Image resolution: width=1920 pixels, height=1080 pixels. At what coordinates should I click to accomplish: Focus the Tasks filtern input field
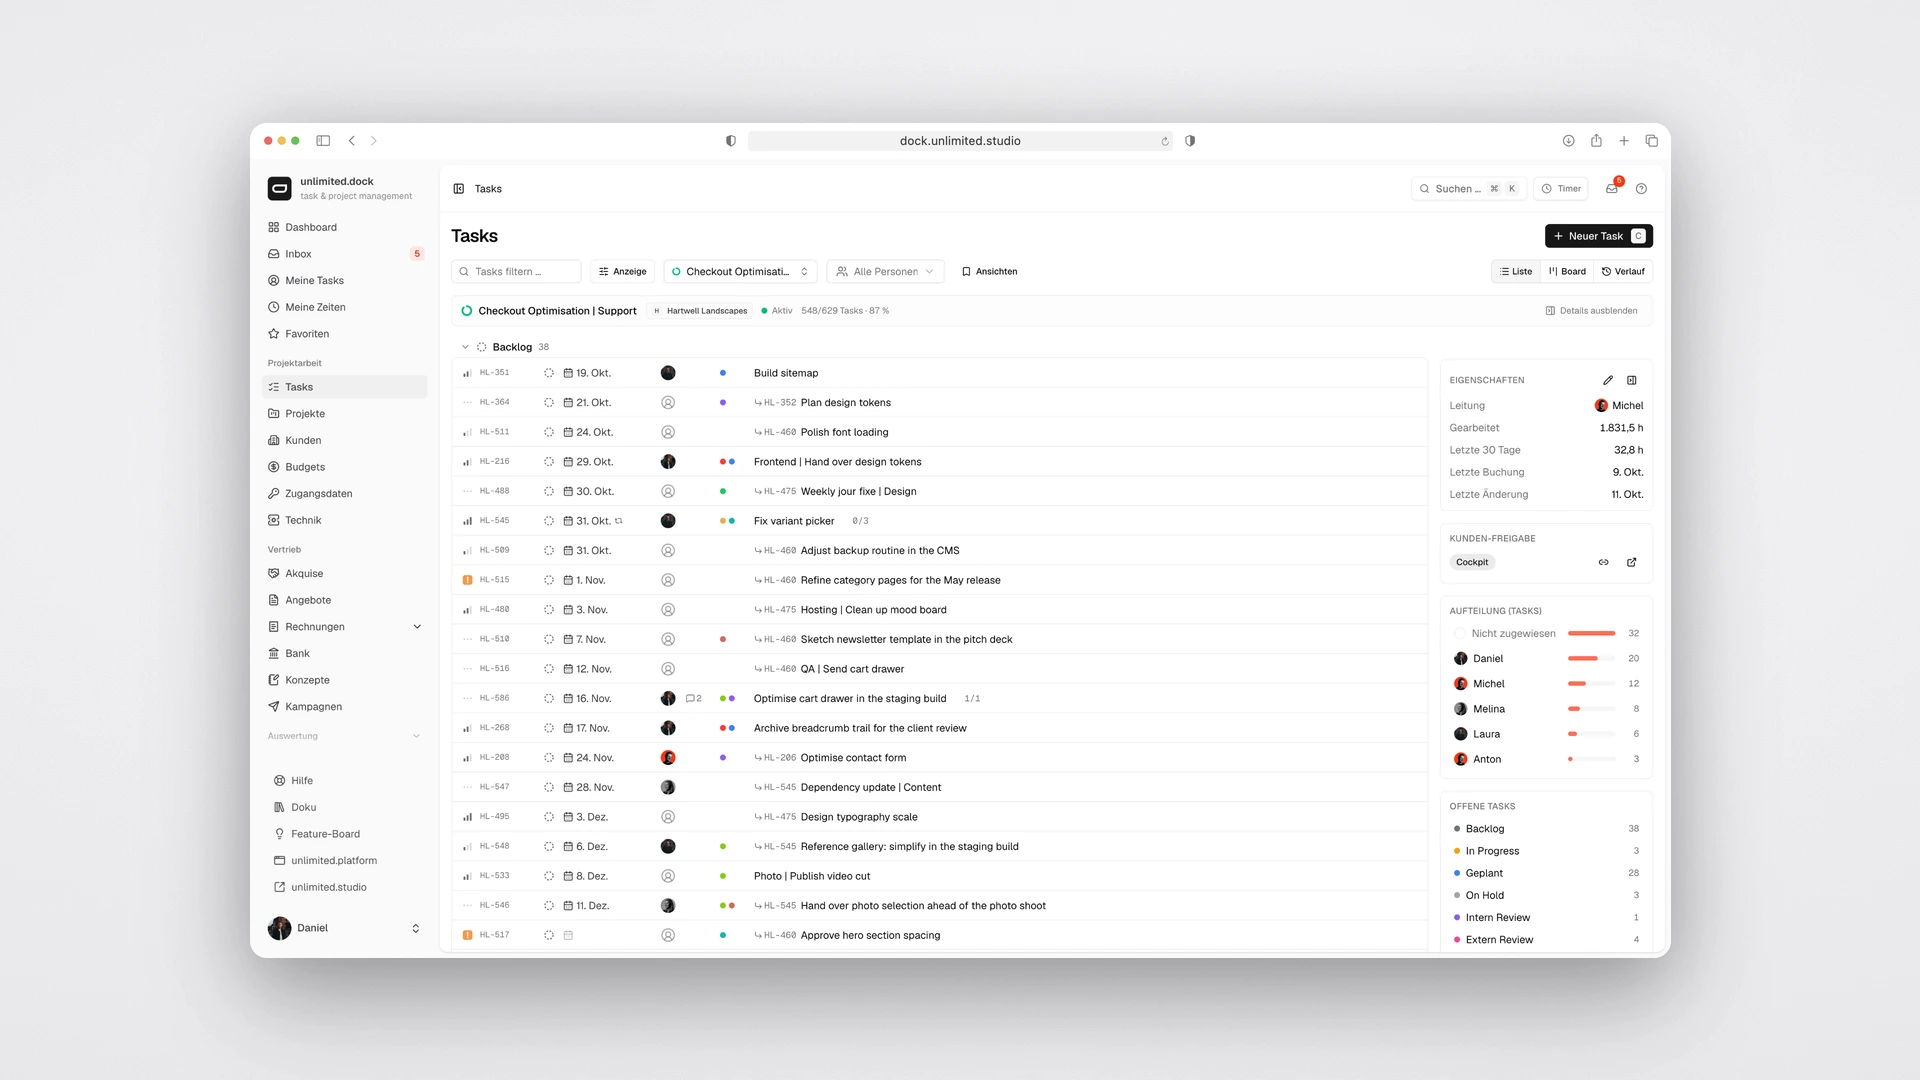point(516,272)
